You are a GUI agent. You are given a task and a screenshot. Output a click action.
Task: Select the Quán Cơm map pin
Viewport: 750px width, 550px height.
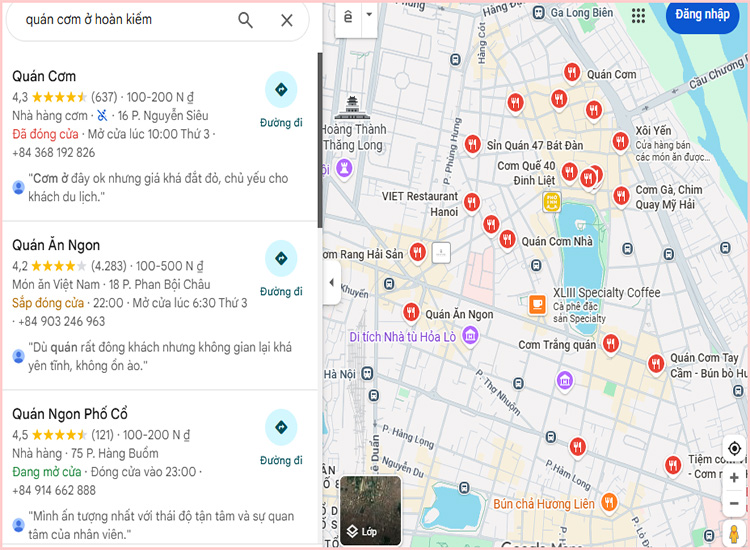point(572,72)
